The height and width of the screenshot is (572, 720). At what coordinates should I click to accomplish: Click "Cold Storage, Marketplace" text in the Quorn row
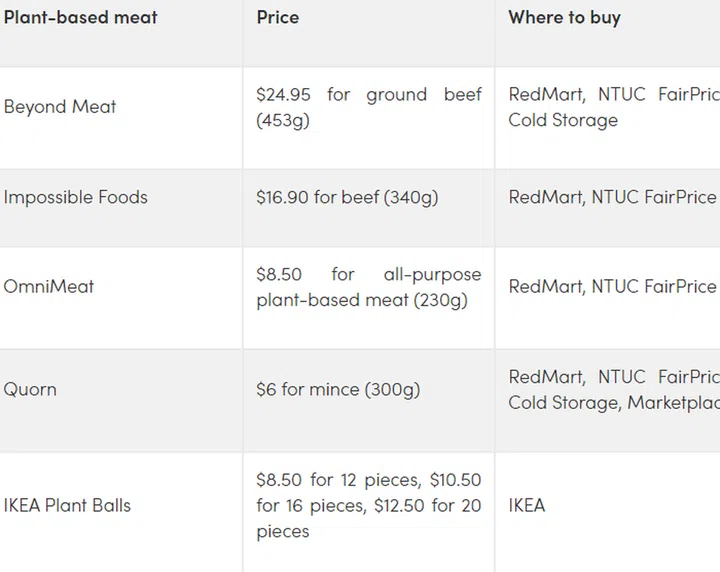point(613,403)
